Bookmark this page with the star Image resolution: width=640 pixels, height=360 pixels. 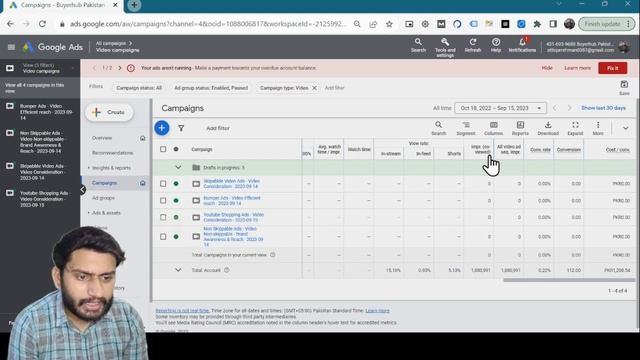pyautogui.click(x=389, y=24)
